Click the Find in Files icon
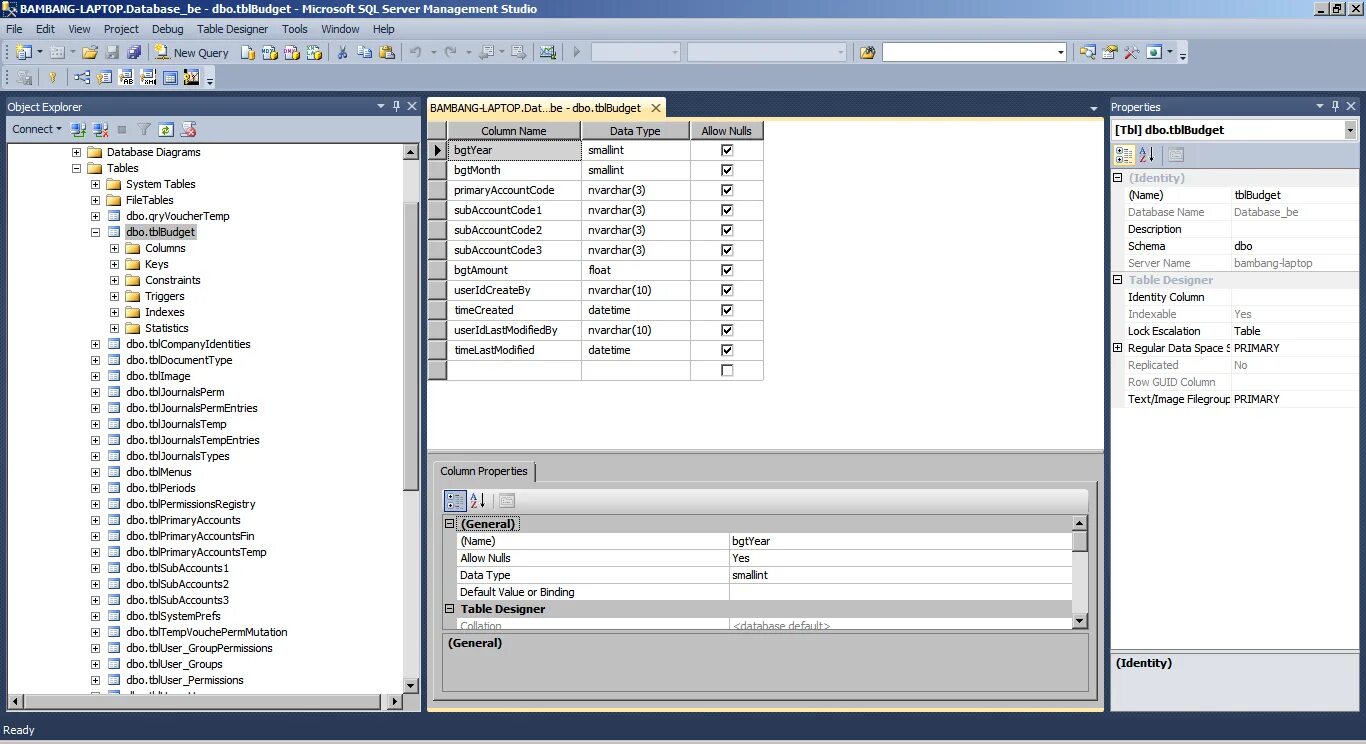This screenshot has height=744, width=1366. point(867,52)
